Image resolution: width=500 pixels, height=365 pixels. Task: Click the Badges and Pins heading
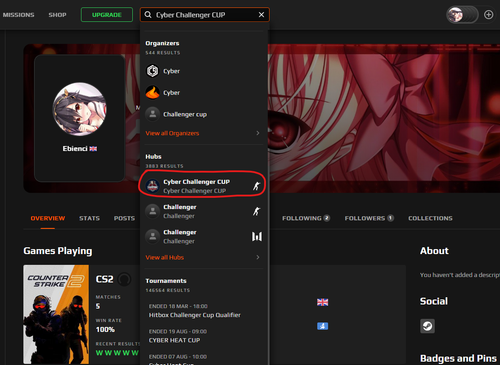(x=458, y=358)
